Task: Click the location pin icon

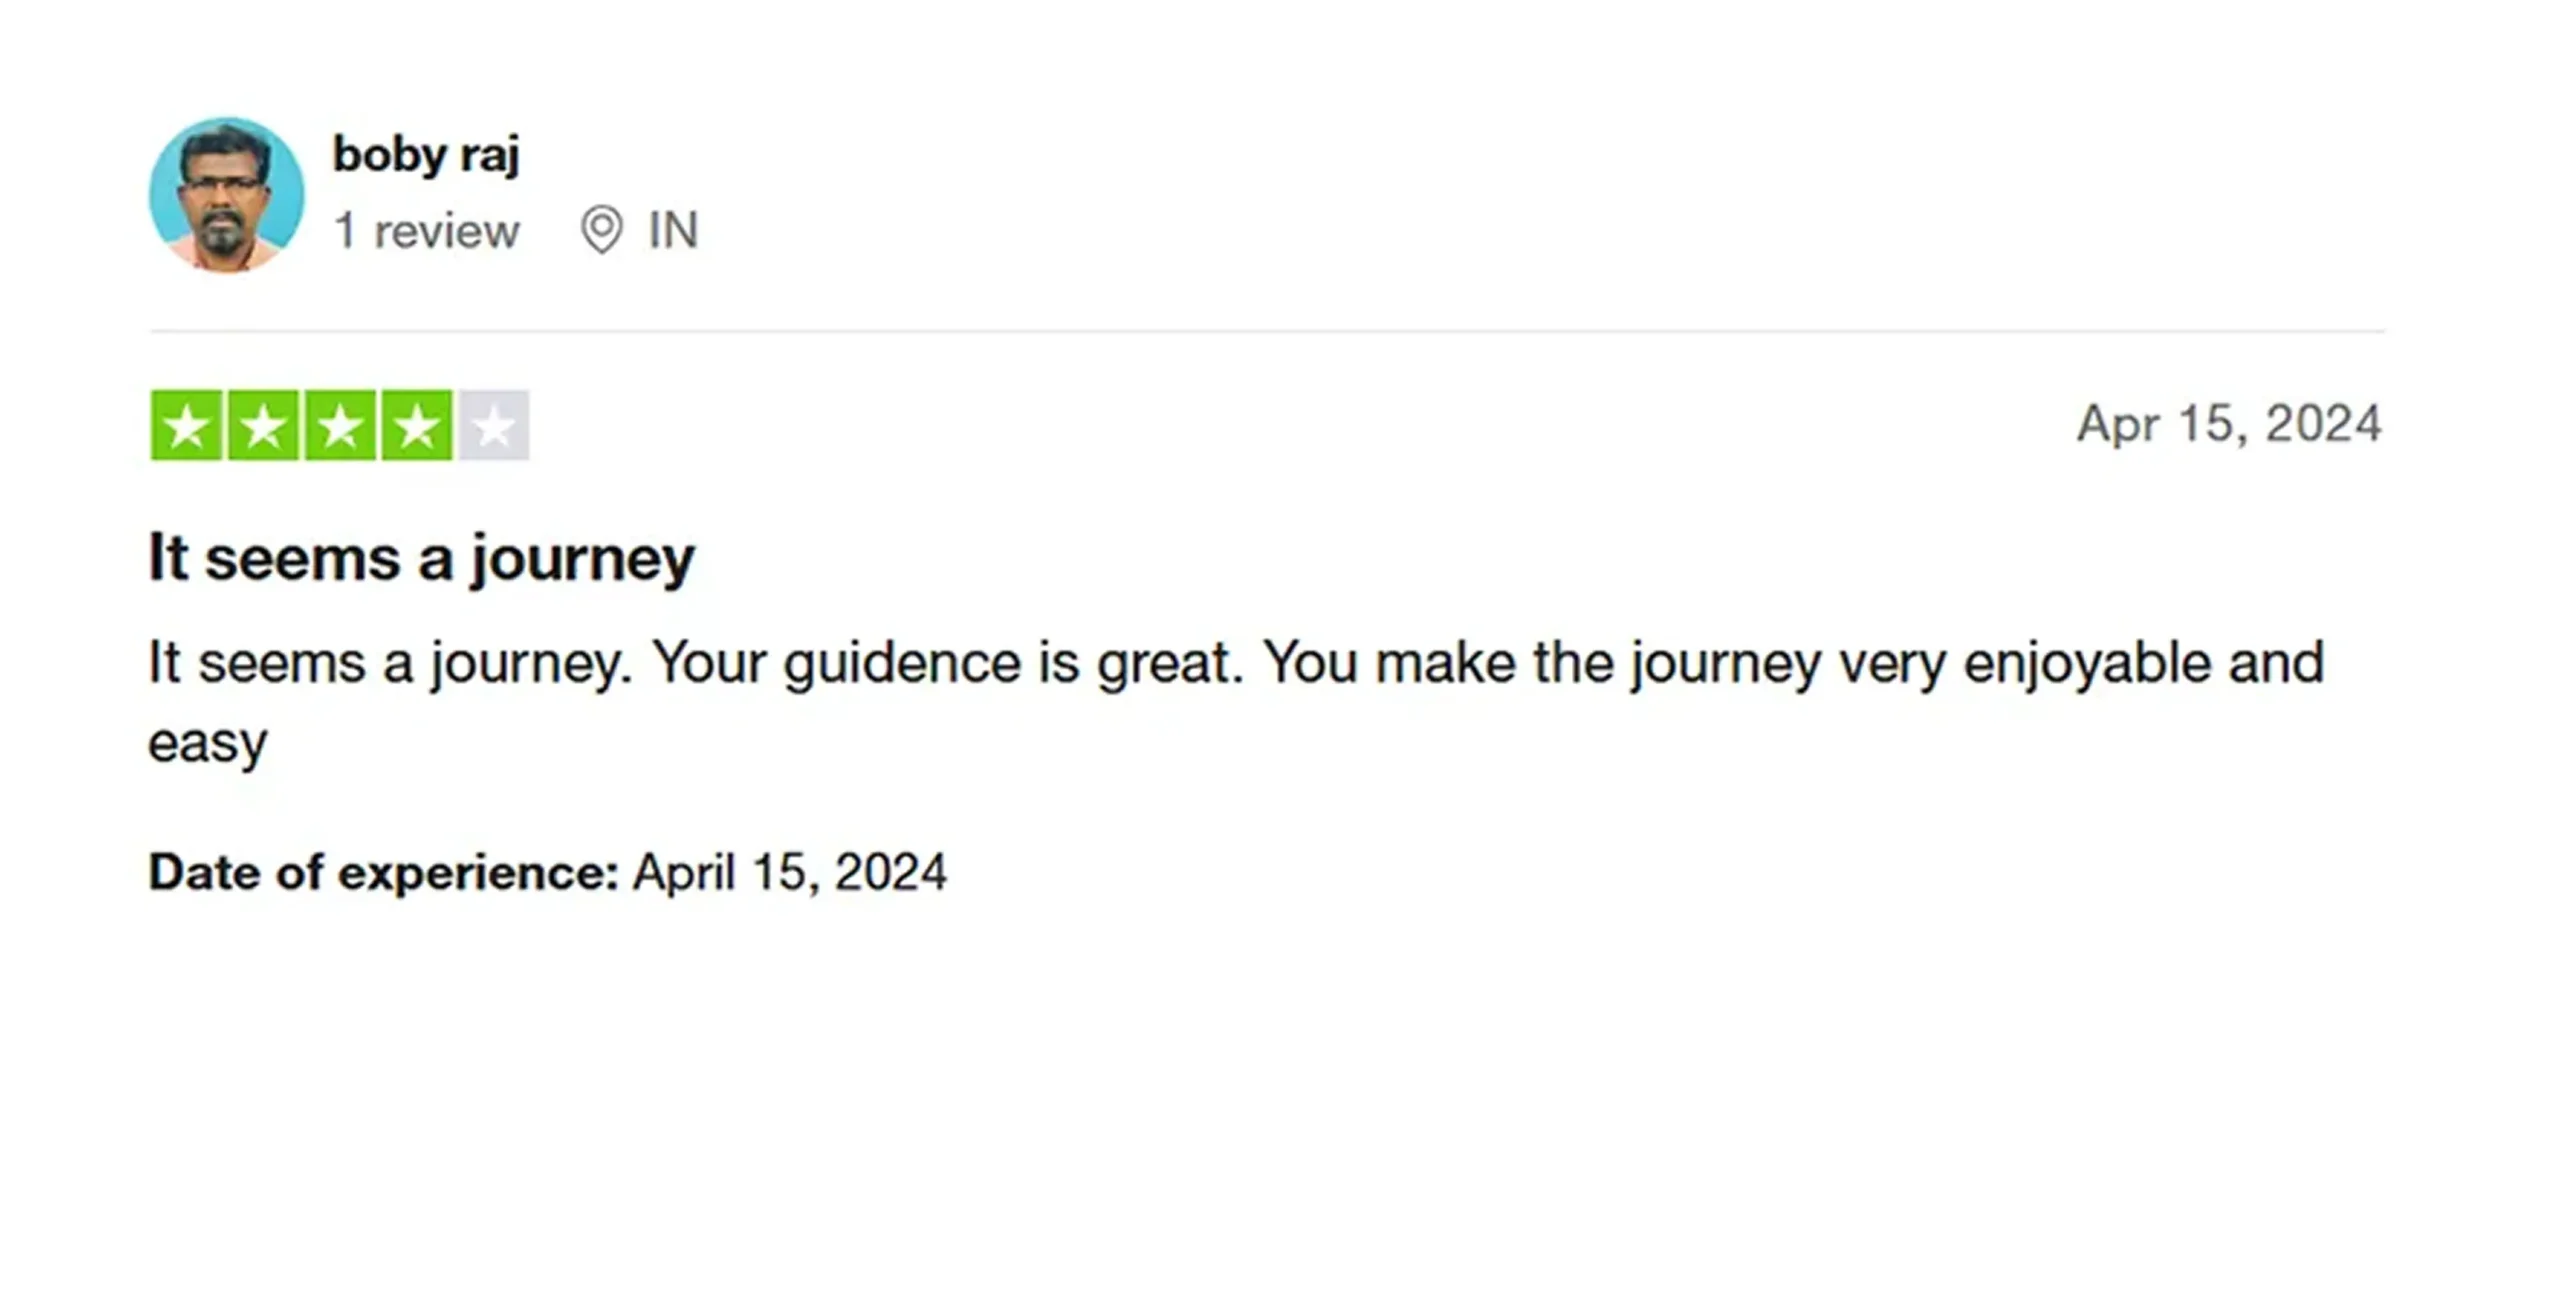Action: (x=601, y=230)
